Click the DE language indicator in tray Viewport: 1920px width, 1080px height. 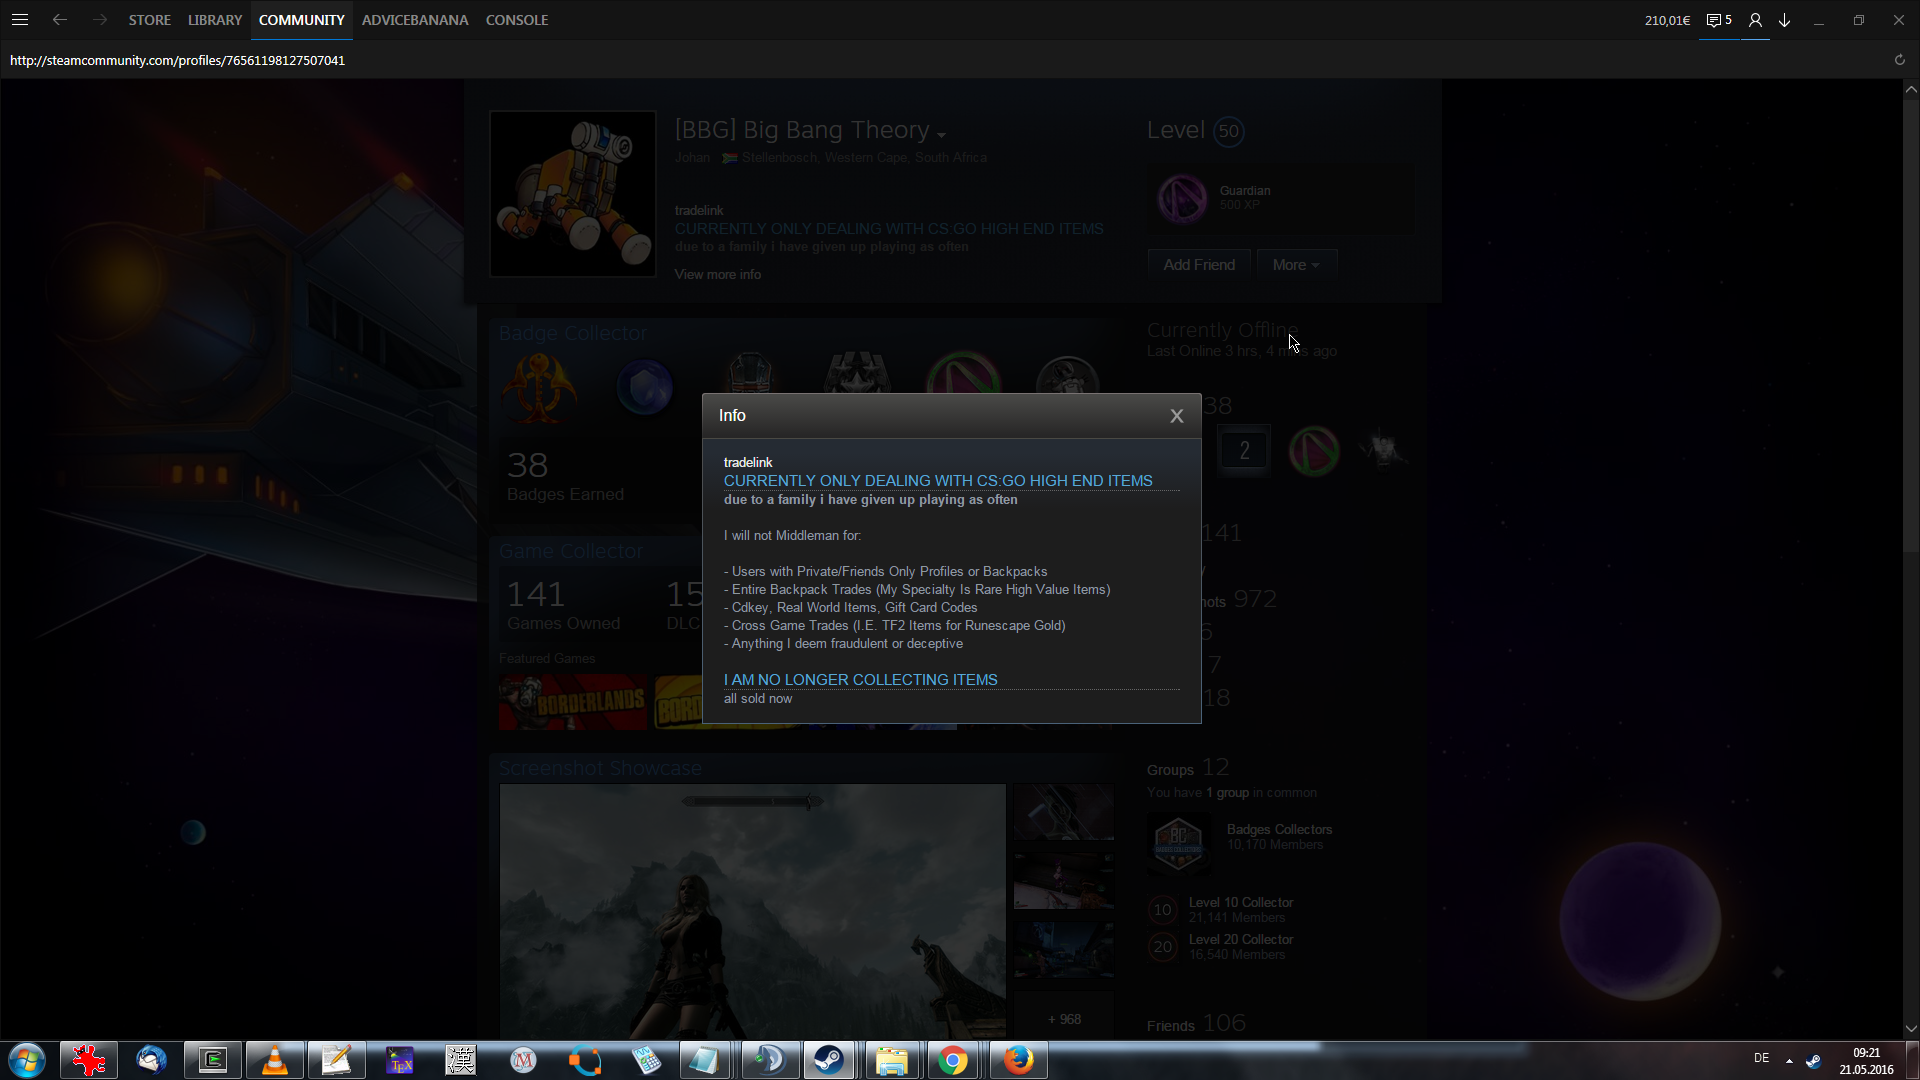[1761, 1058]
